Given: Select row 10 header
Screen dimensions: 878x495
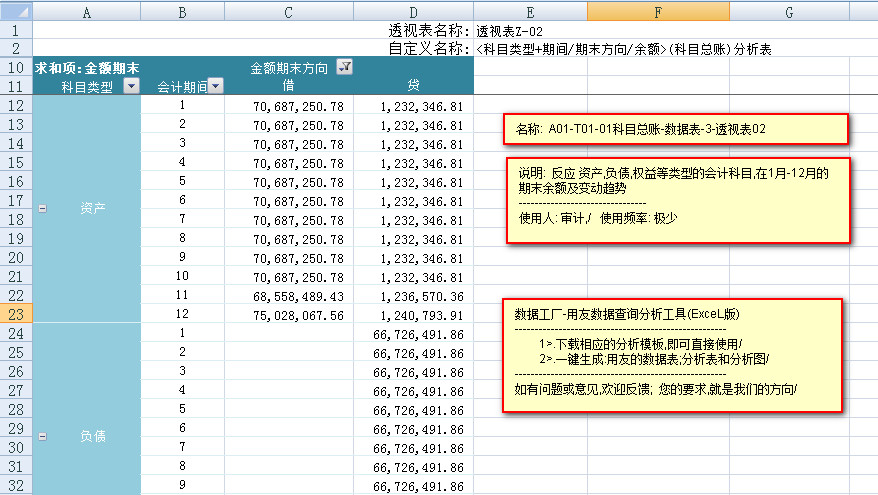Looking at the screenshot, I should tap(16, 67).
